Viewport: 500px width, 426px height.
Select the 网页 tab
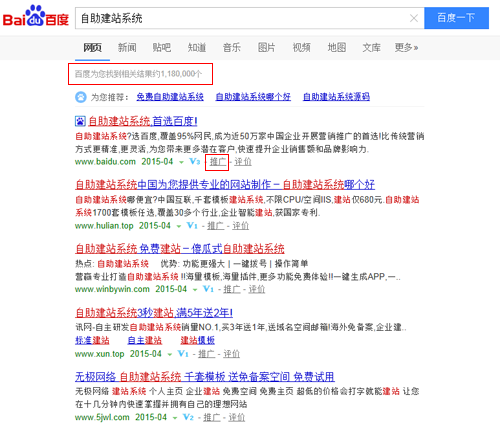pos(92,48)
